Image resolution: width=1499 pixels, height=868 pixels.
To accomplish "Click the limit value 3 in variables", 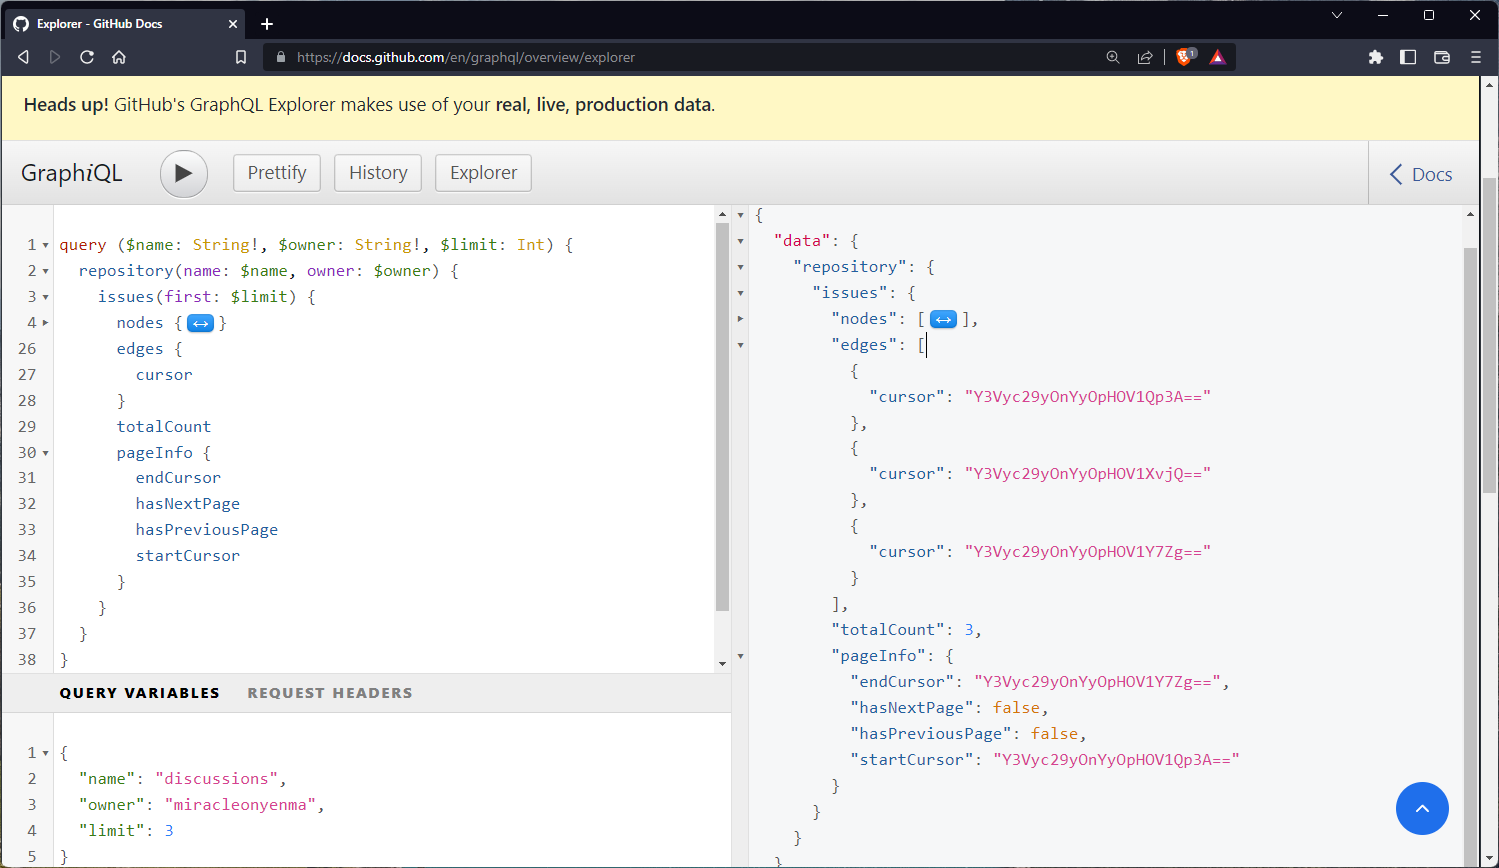I will click(169, 831).
